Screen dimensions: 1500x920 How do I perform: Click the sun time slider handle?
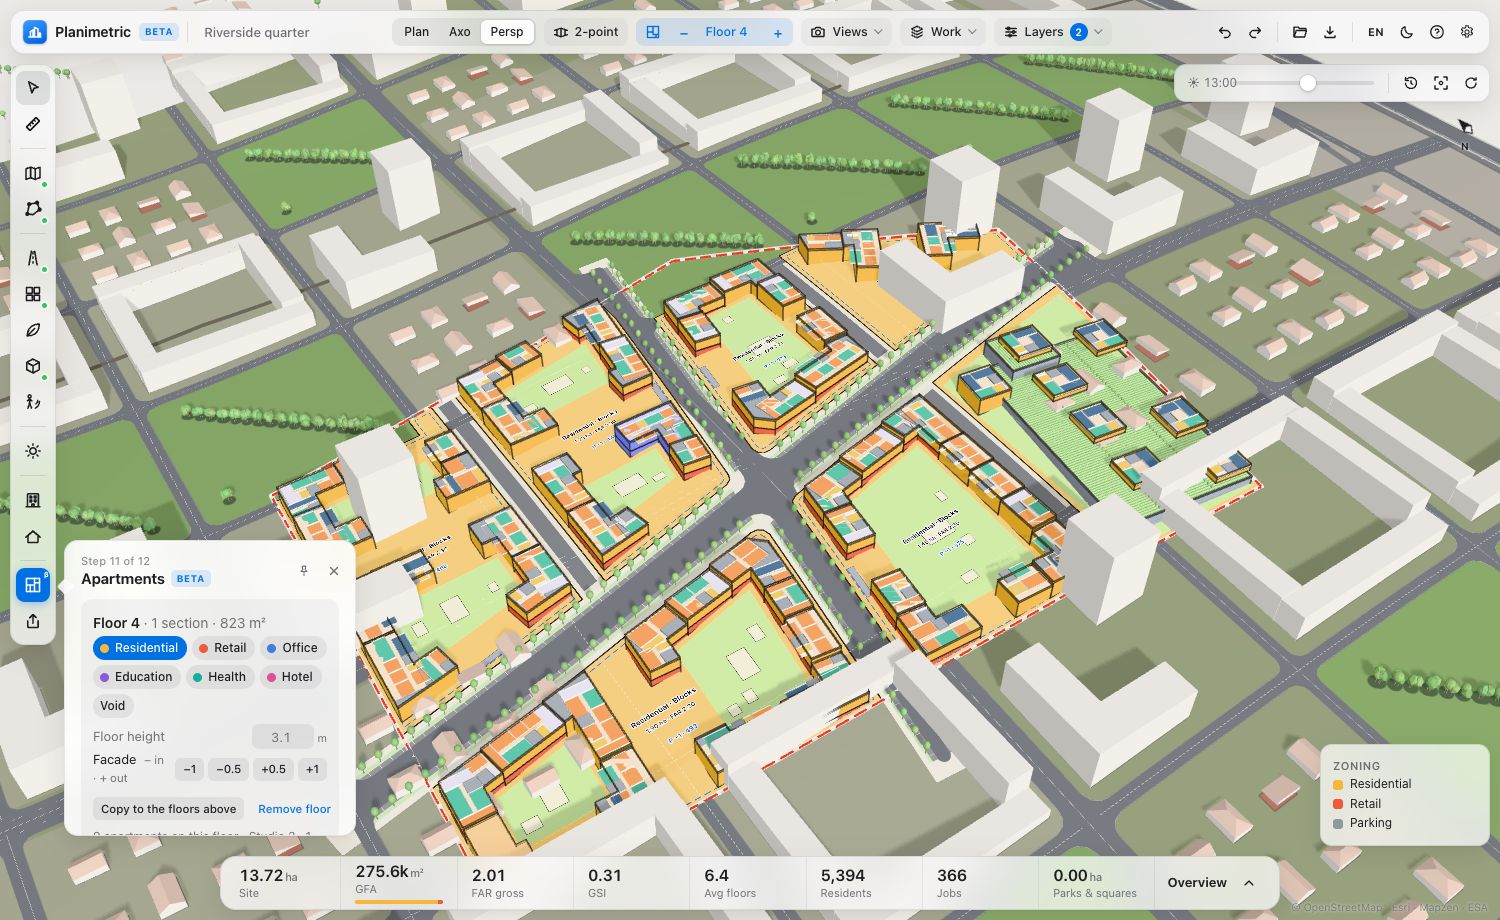pos(1307,83)
